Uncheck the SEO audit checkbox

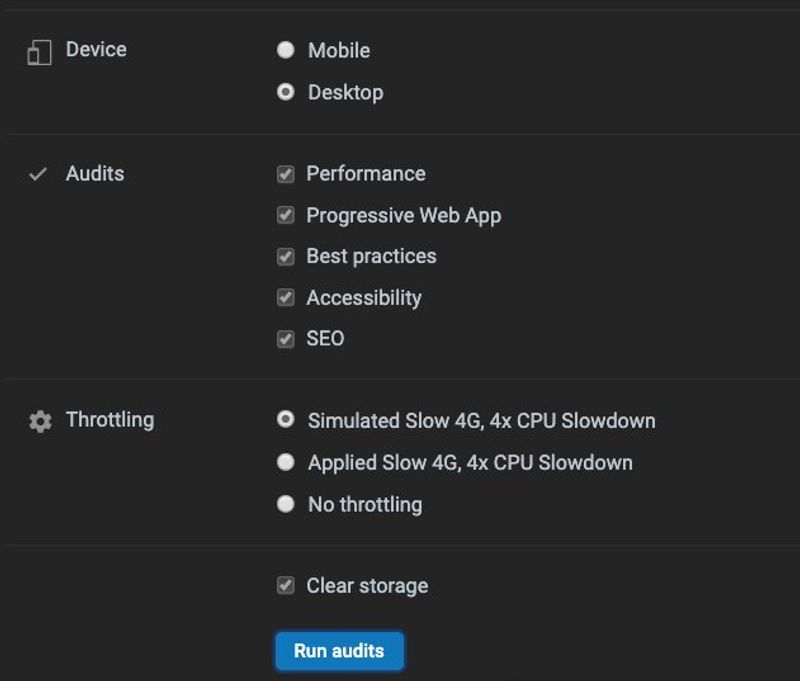pos(286,339)
